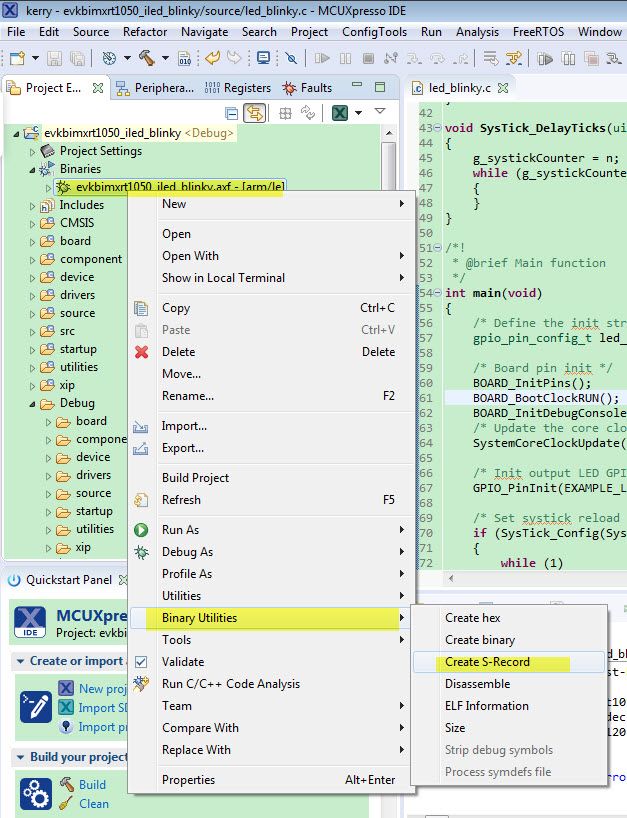Screen dimensions: 627x818
Task: Click the Build hammer icon
Action: tap(147, 58)
